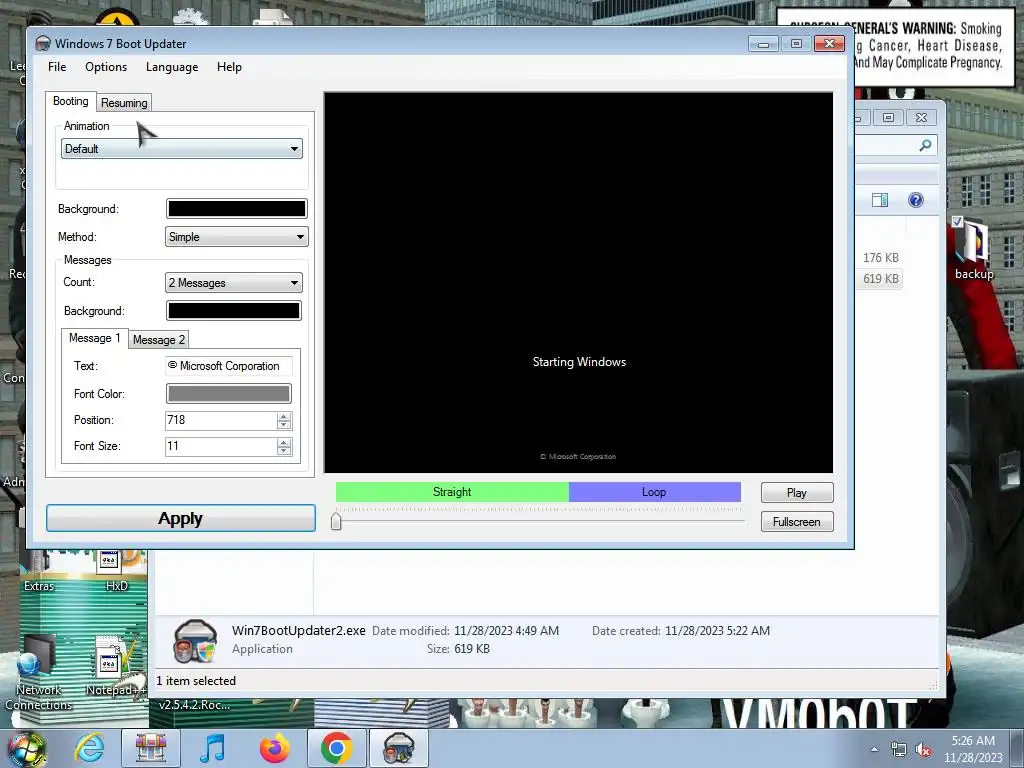The image size is (1024, 768).
Task: Click the search magnifier in Explorer window
Action: (x=925, y=146)
